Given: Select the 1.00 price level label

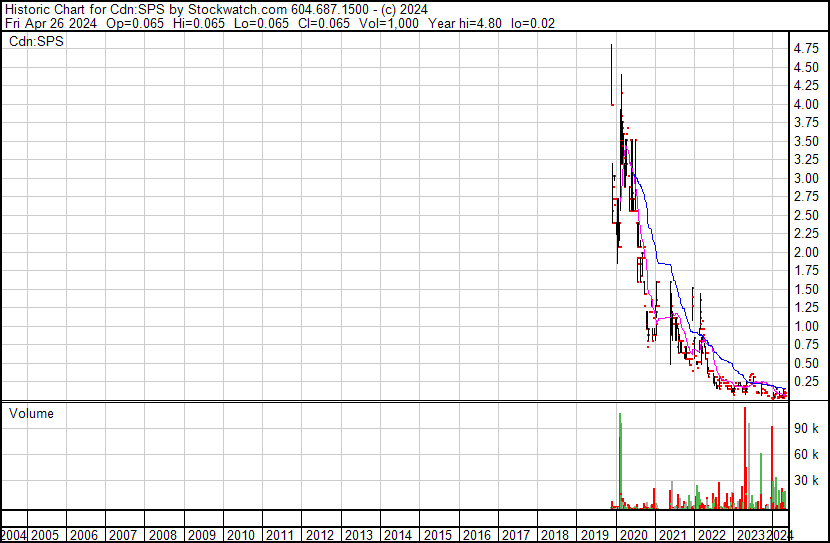Looking at the screenshot, I should [807, 326].
